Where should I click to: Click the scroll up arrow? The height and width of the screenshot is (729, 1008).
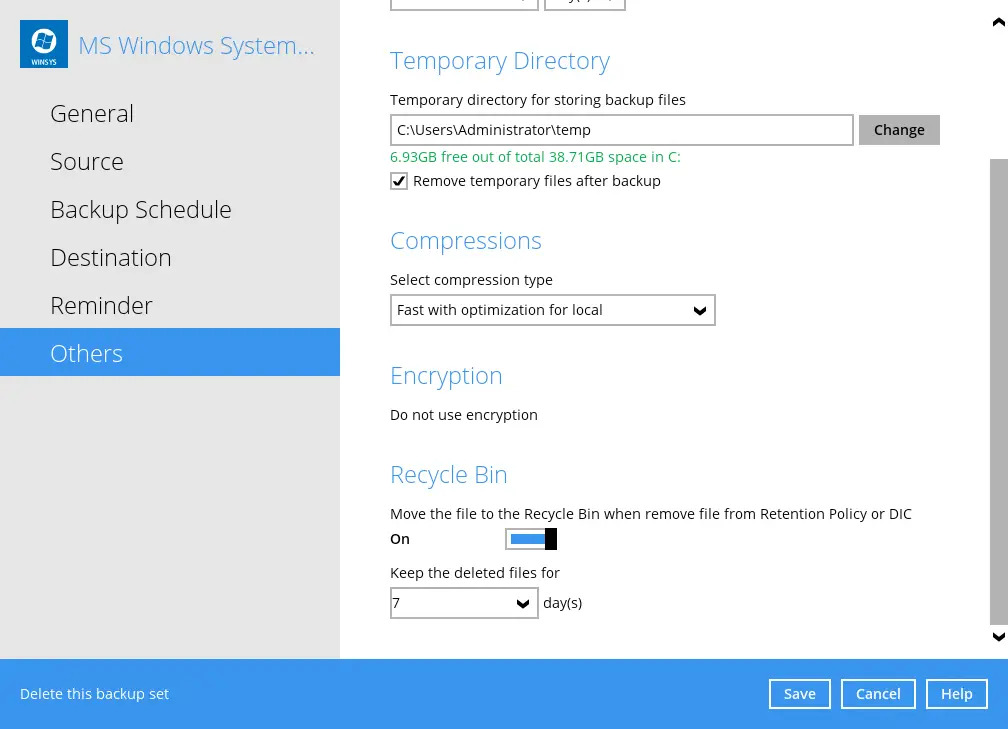click(x=997, y=24)
